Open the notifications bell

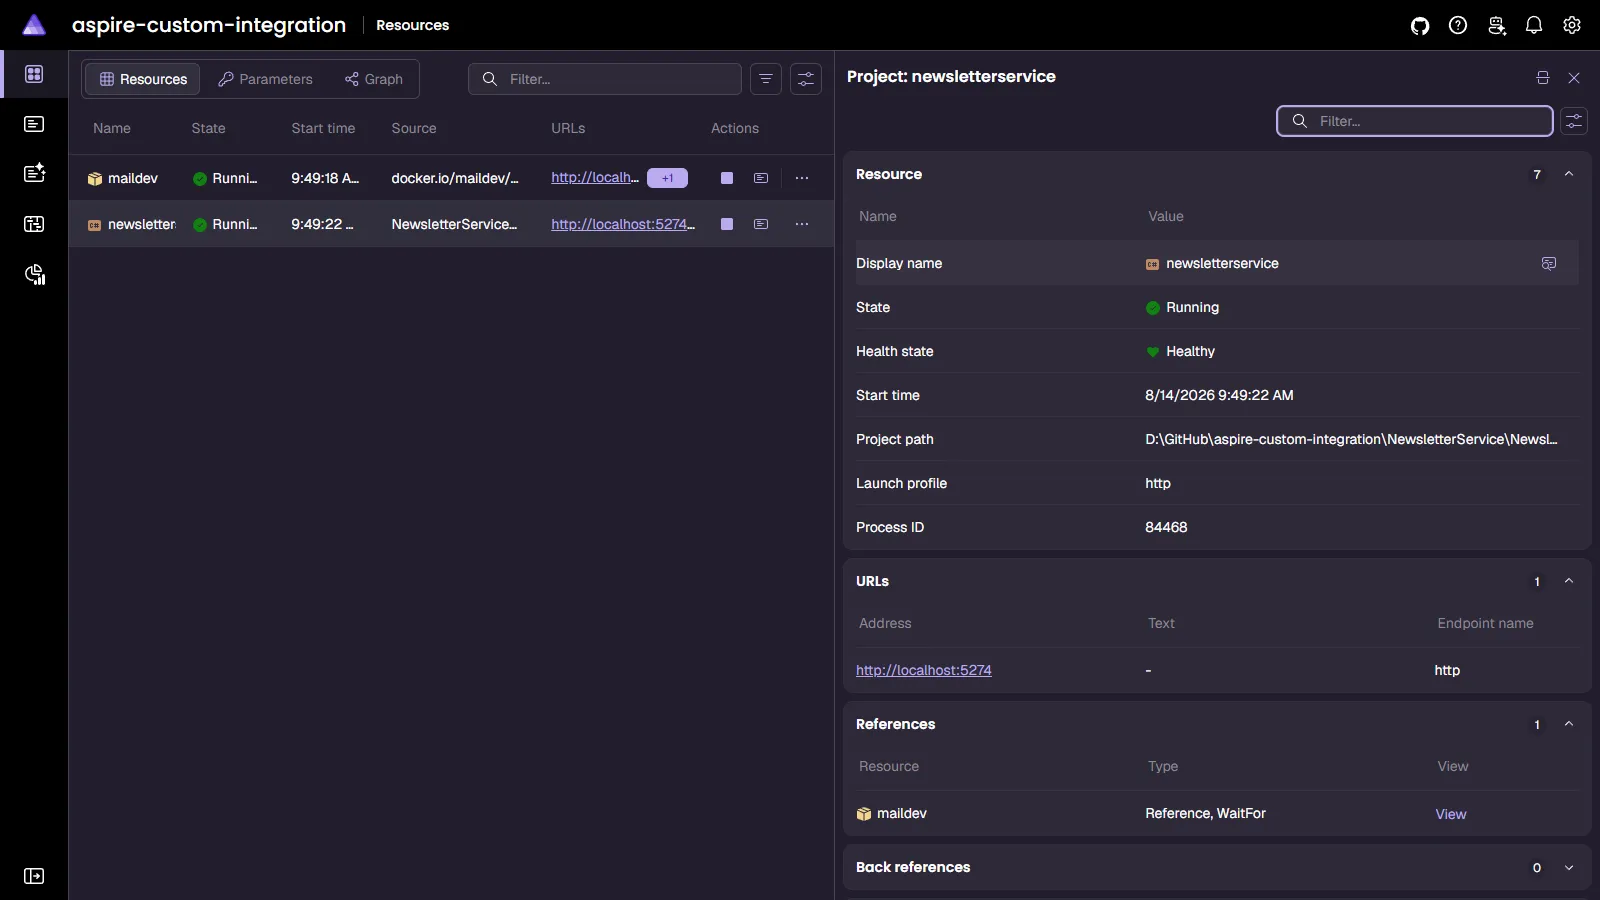(x=1534, y=26)
